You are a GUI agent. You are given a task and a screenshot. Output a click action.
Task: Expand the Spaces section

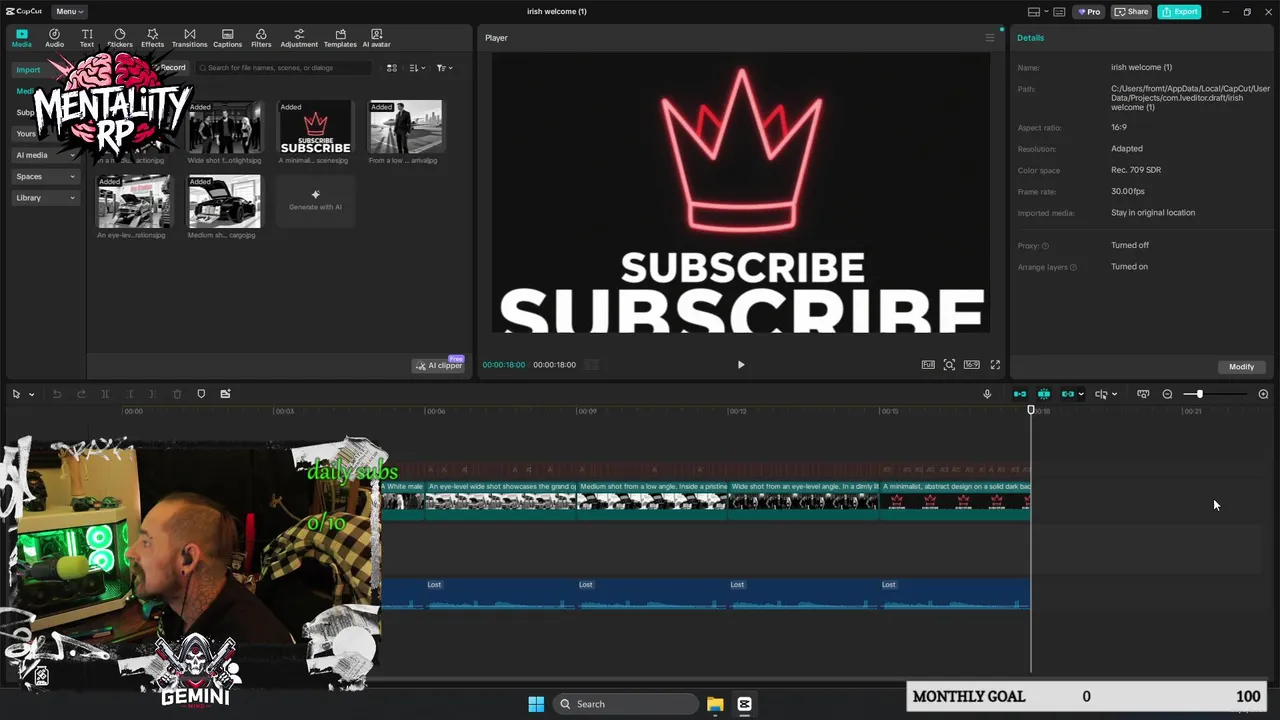tap(45, 176)
